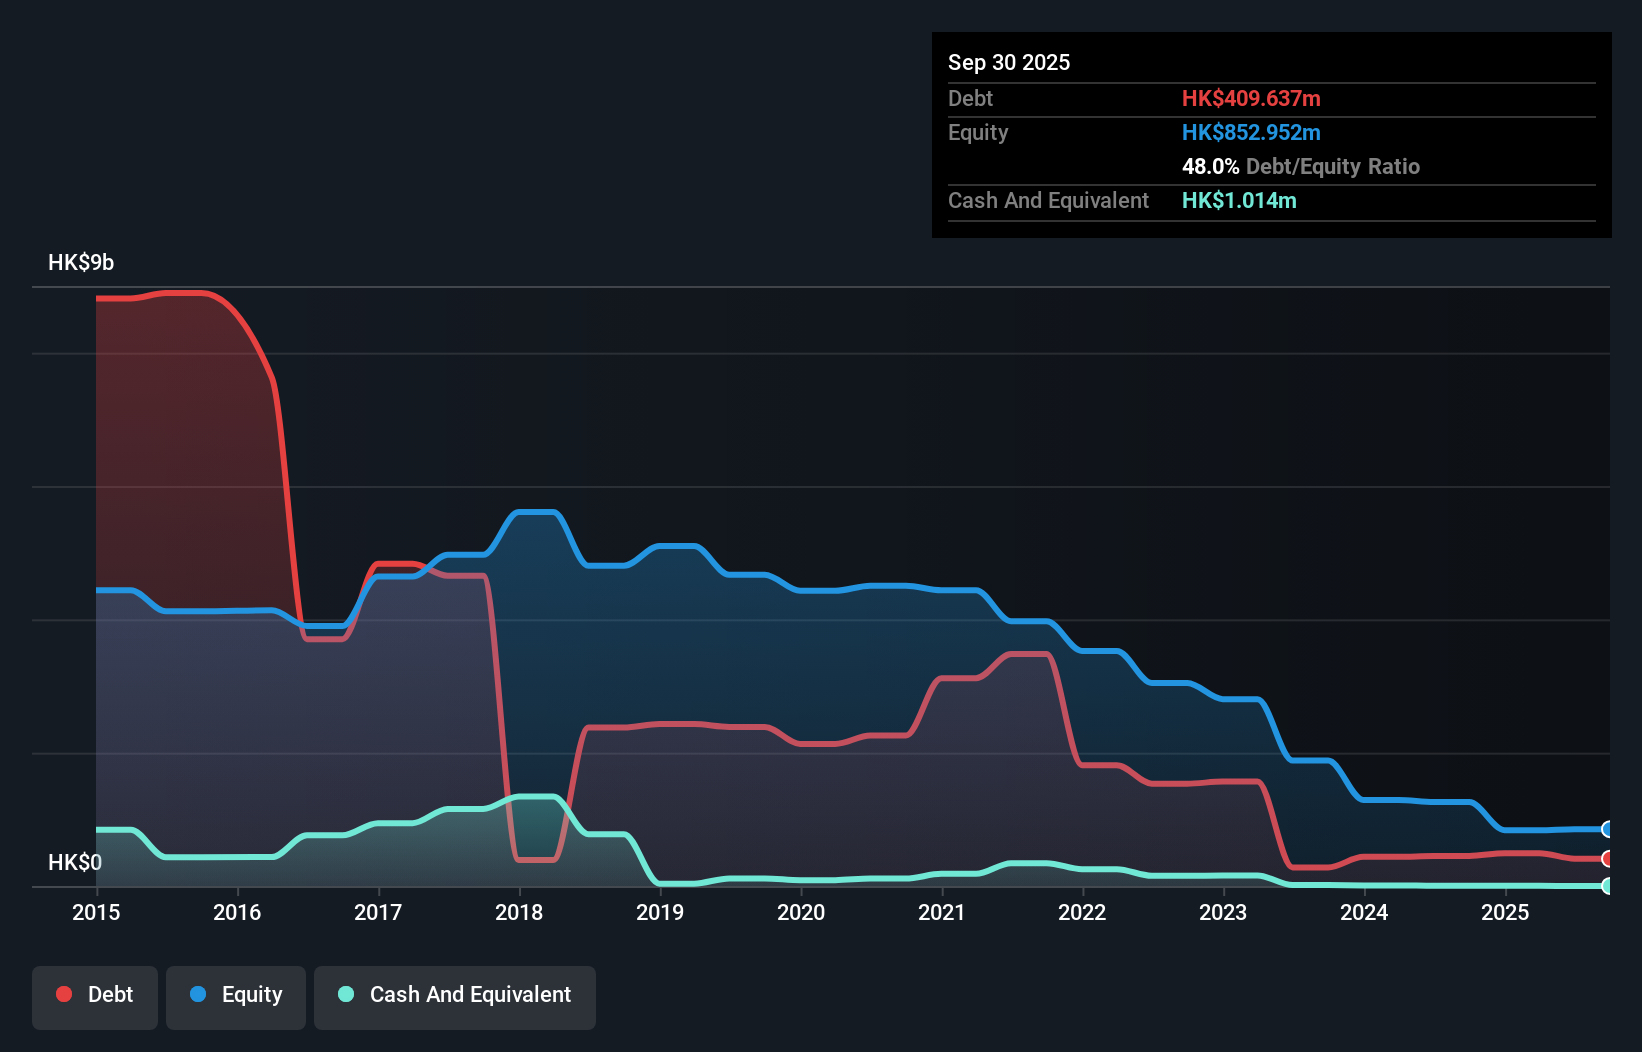Click the teal Cash And Equivalent legend dot
This screenshot has height=1052, width=1642.
pos(344,994)
